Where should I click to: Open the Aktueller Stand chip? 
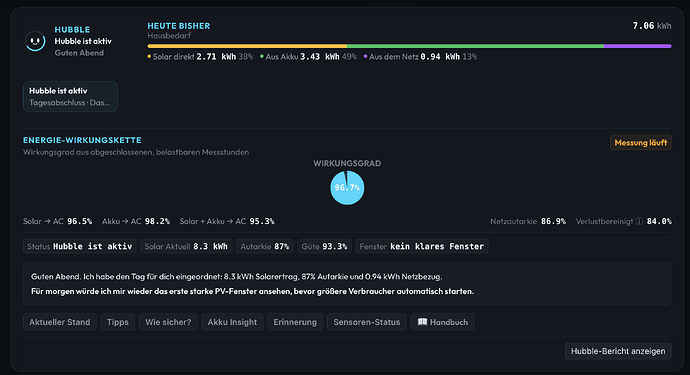point(60,322)
